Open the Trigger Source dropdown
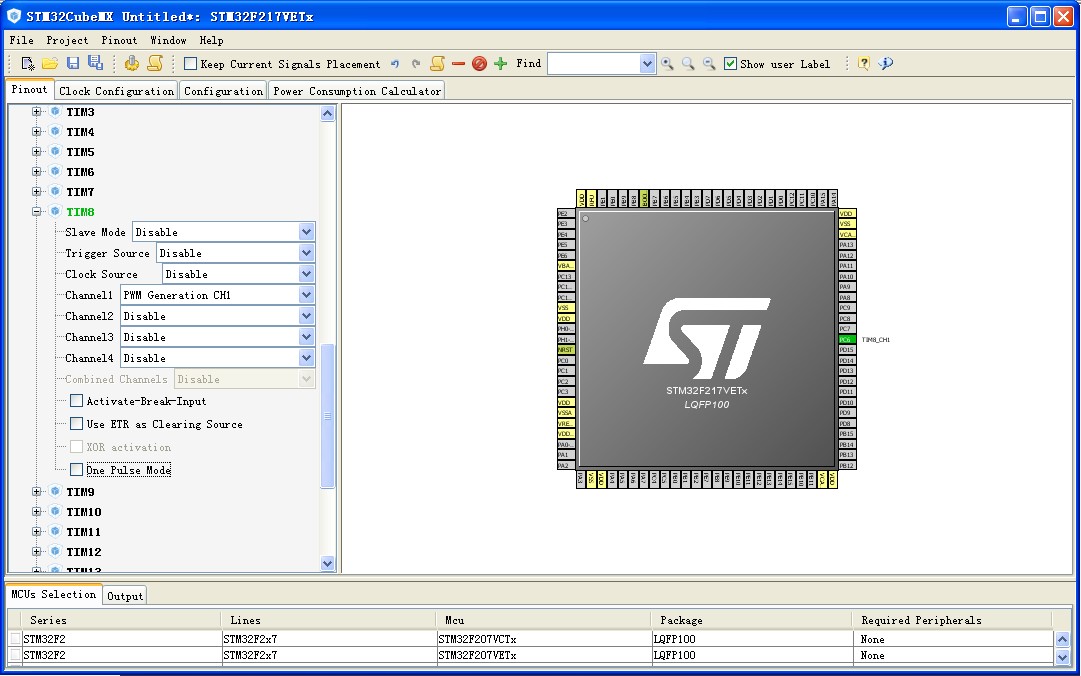The width and height of the screenshot is (1081, 676). [307, 253]
